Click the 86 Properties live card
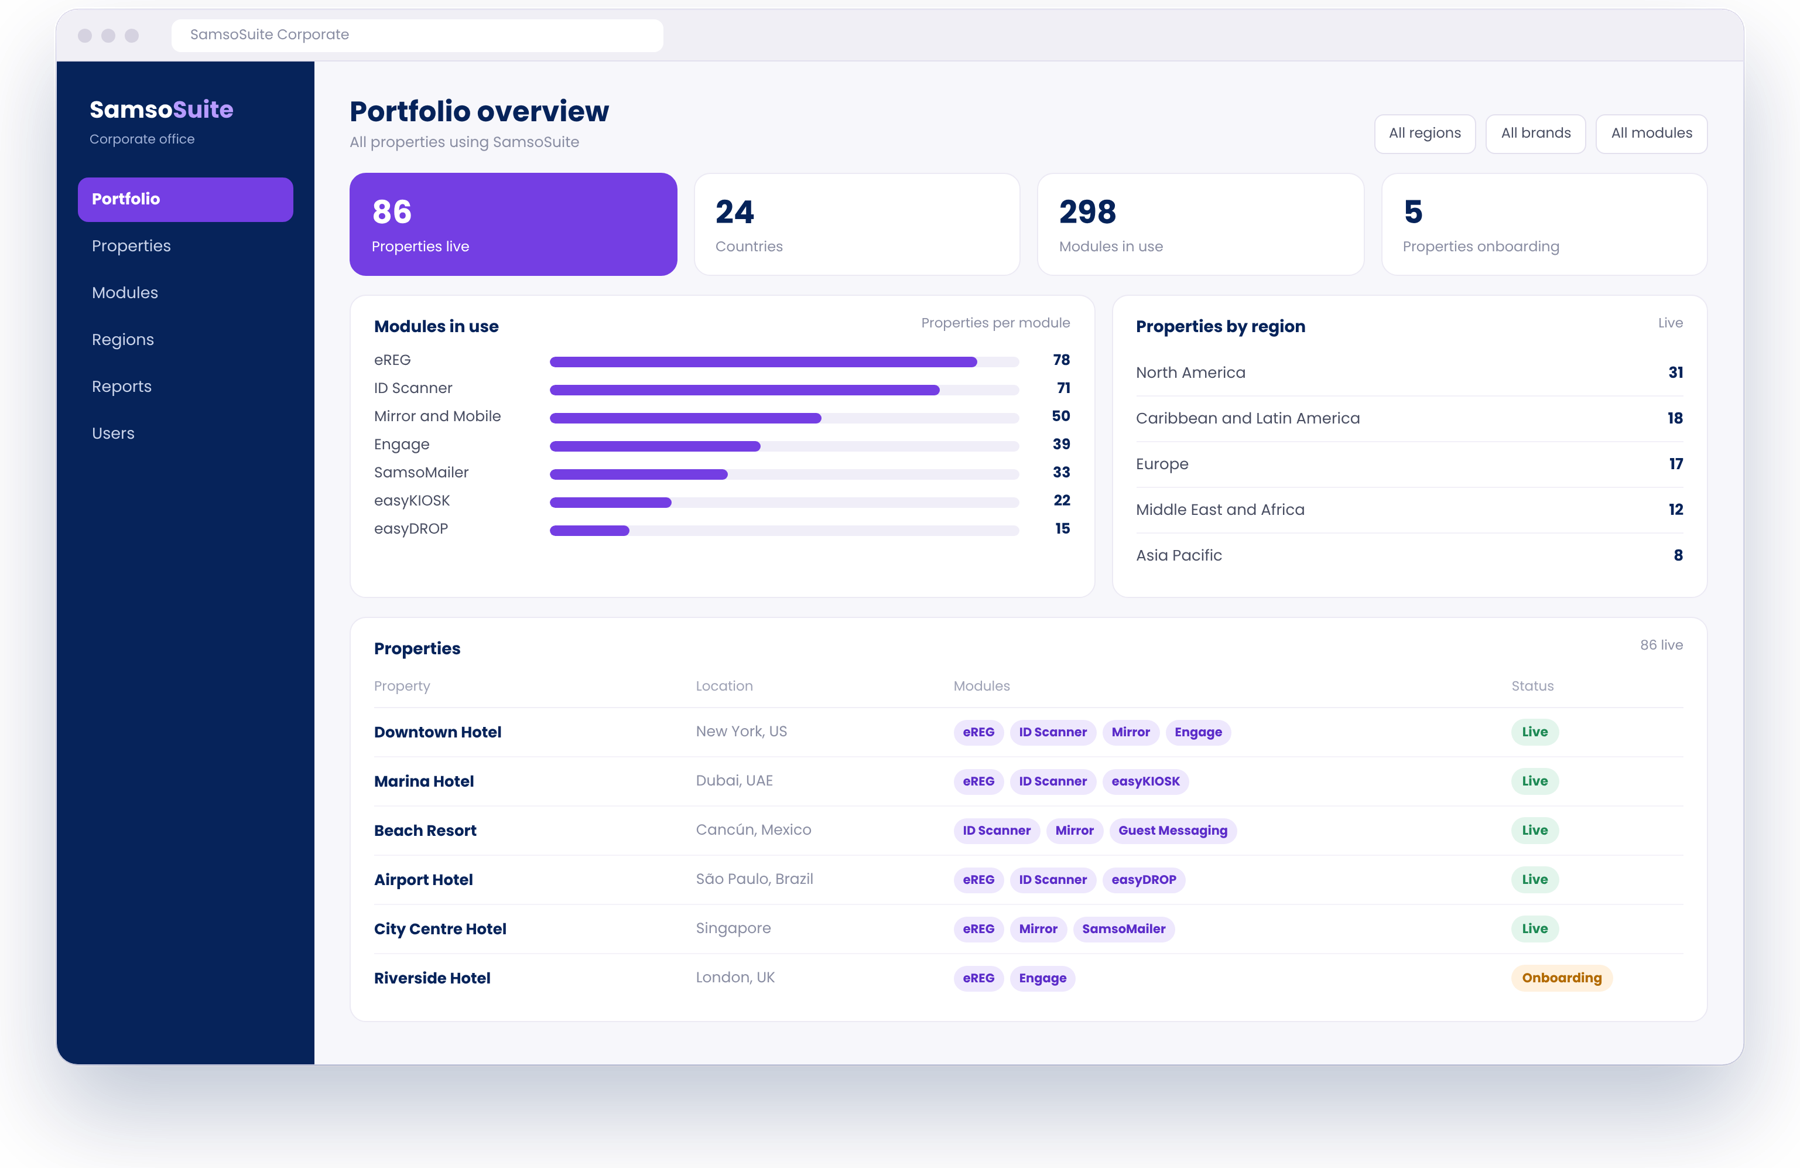The width and height of the screenshot is (1800, 1168). point(513,224)
